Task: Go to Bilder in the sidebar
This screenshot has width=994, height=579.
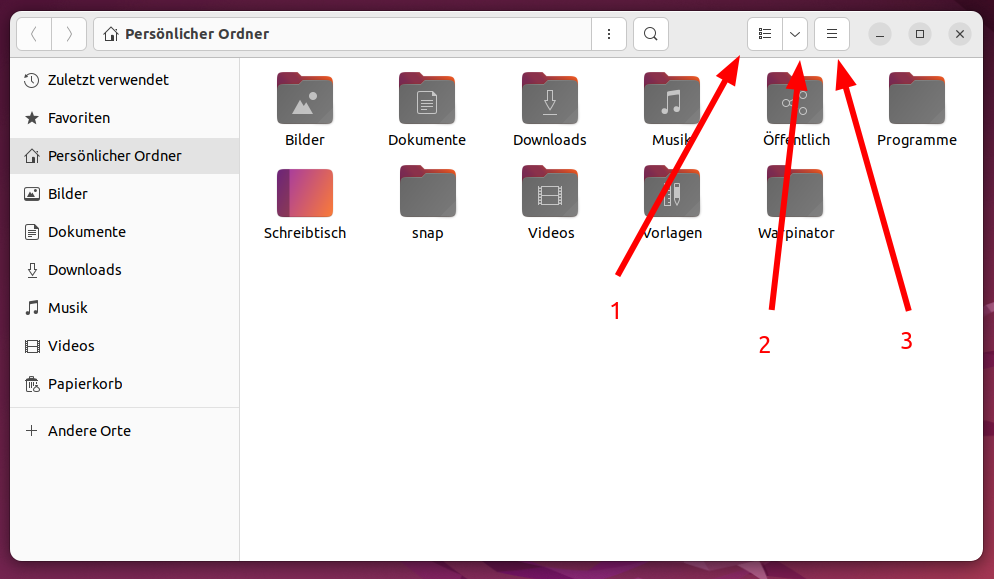Action: [125, 194]
